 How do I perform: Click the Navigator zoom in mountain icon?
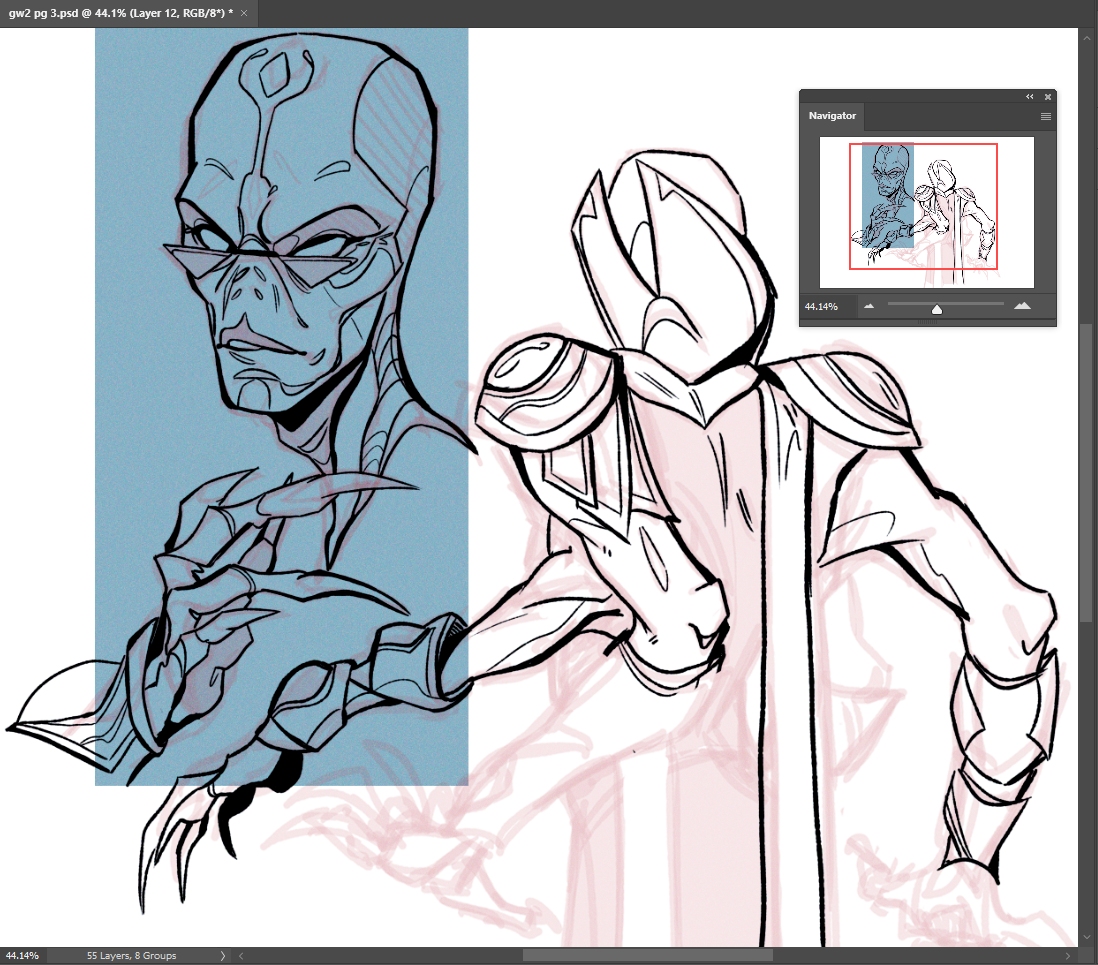1021,306
